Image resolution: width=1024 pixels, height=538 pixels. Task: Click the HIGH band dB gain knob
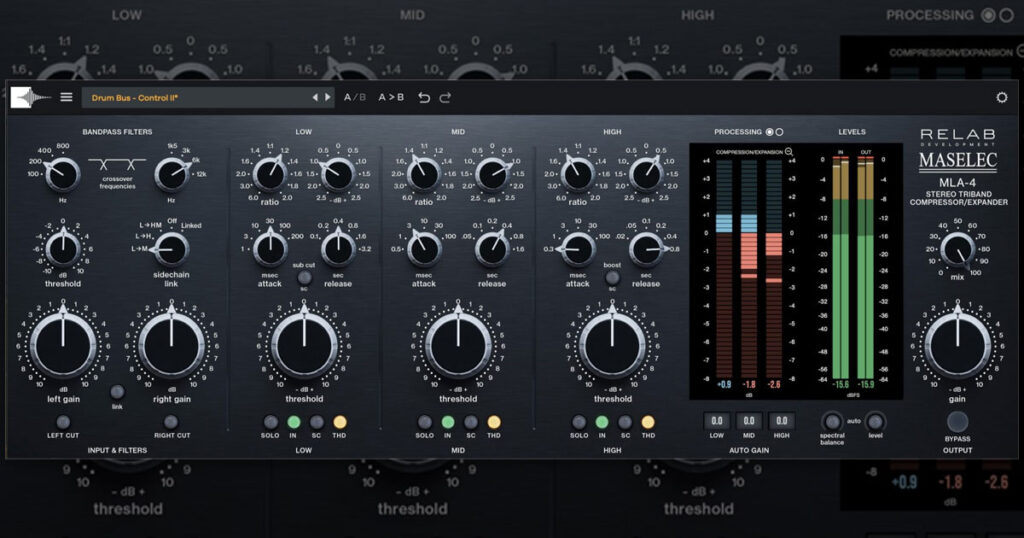point(646,174)
